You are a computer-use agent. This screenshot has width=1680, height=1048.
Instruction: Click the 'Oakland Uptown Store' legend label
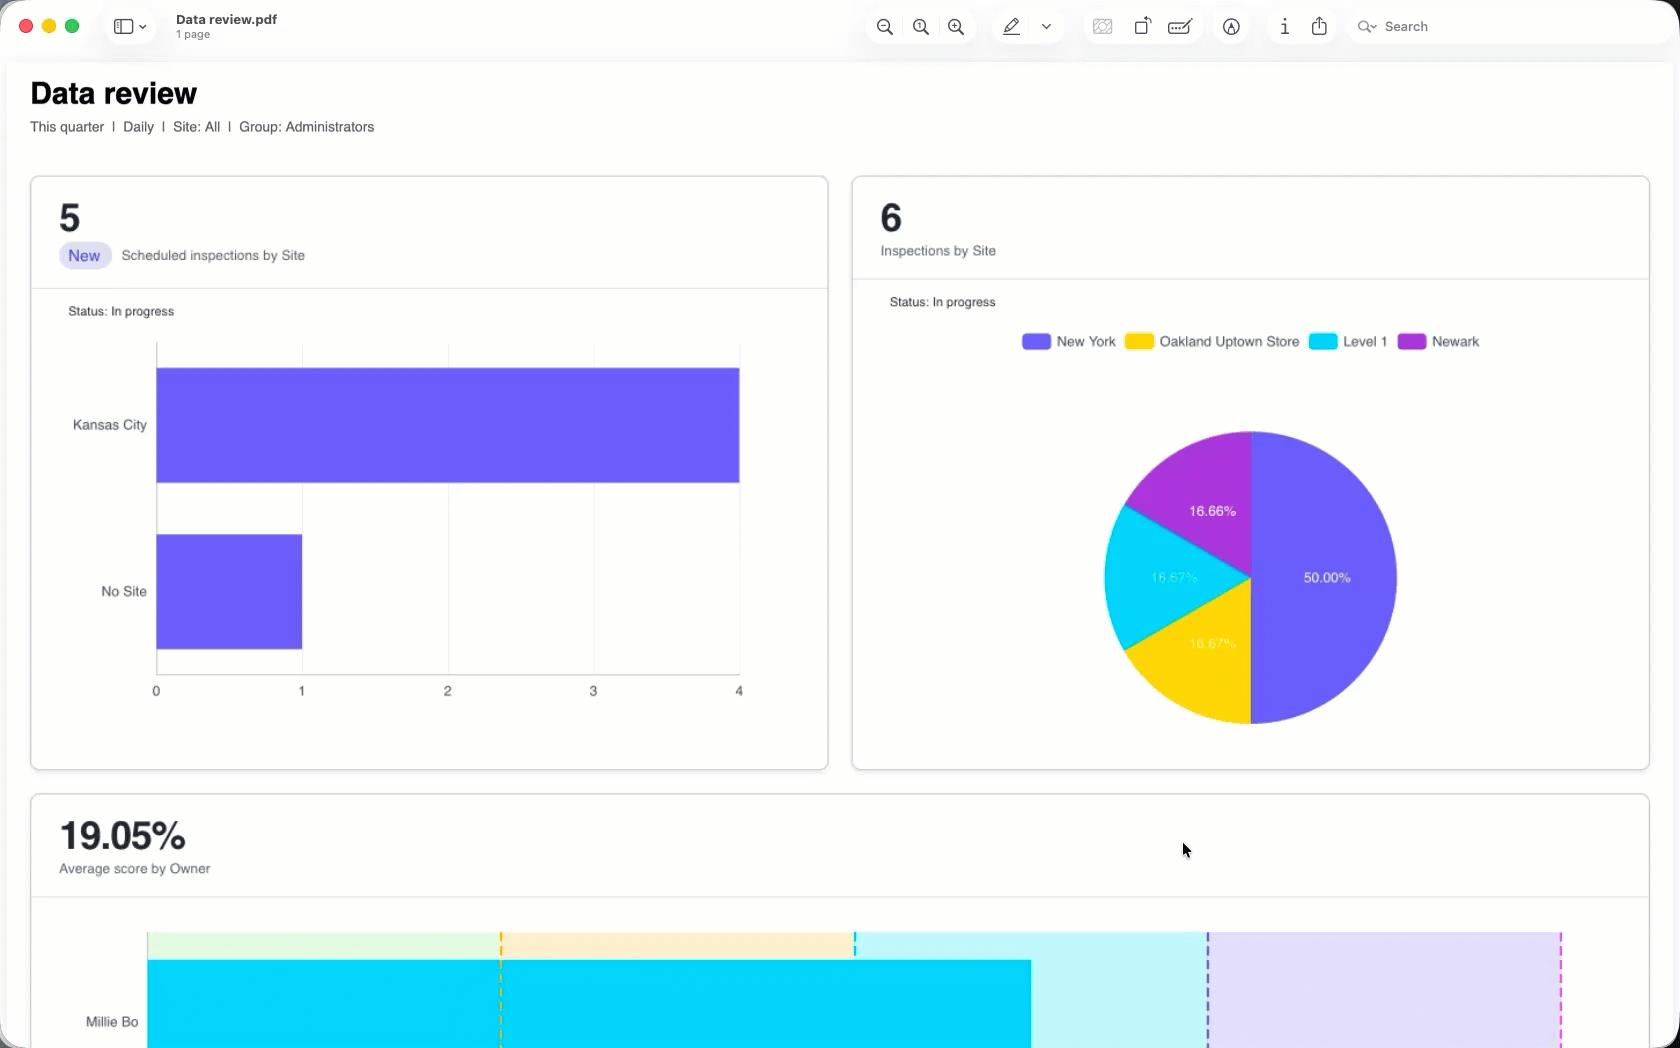tap(1229, 342)
